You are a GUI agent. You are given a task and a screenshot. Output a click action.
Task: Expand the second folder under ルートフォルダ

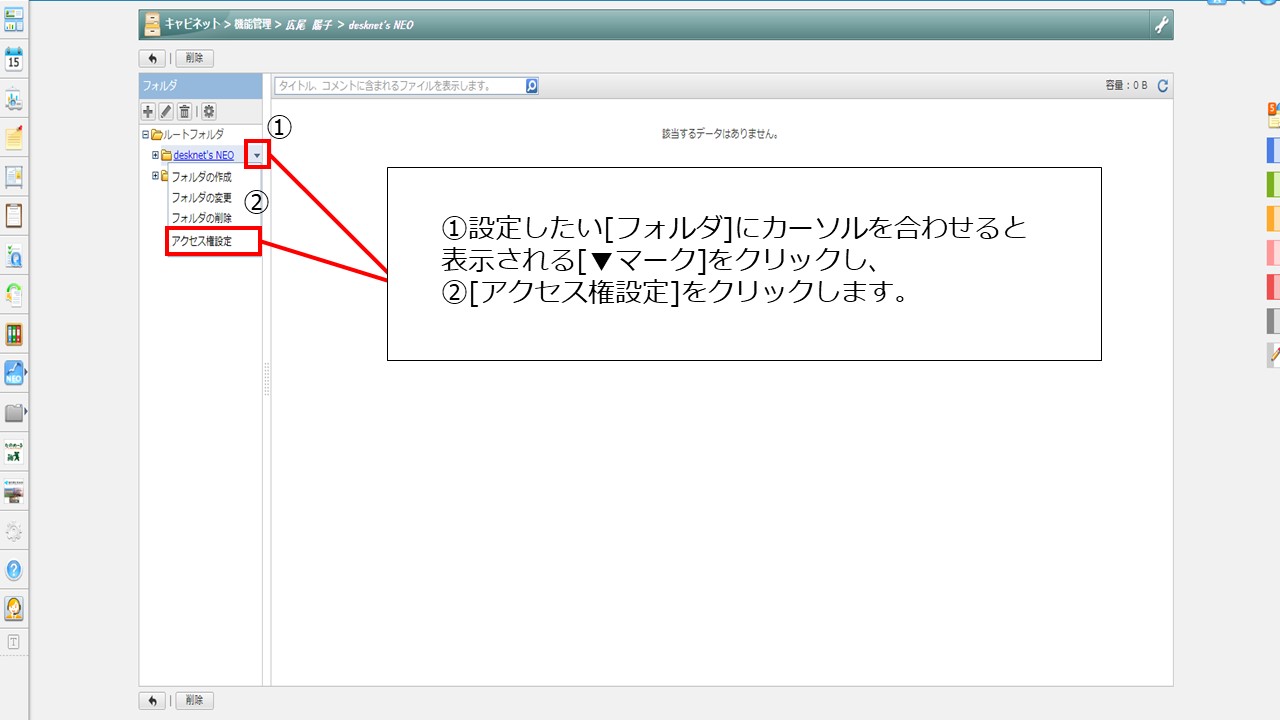pyautogui.click(x=155, y=176)
